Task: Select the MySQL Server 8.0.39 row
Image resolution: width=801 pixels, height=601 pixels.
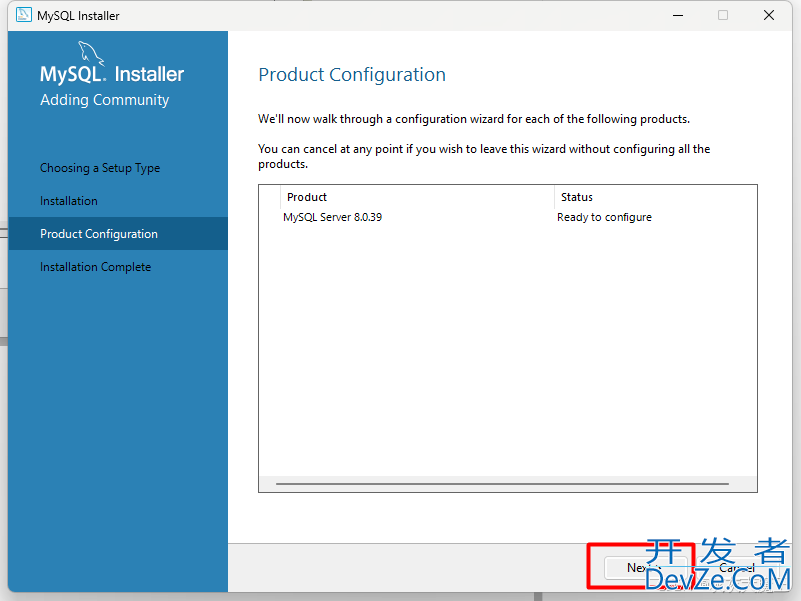Action: (508, 217)
